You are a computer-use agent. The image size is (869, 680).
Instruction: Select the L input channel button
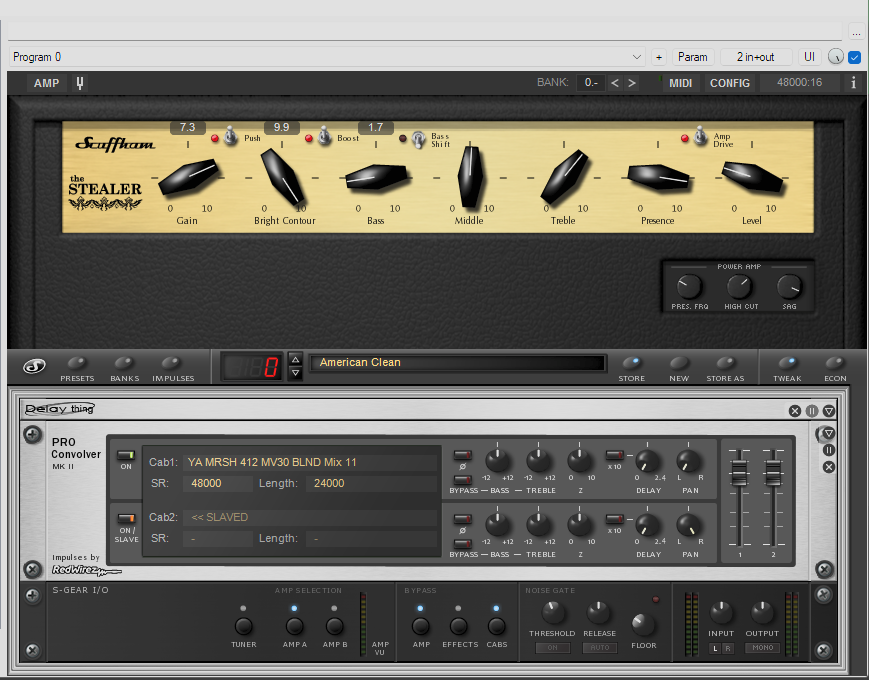coord(715,648)
